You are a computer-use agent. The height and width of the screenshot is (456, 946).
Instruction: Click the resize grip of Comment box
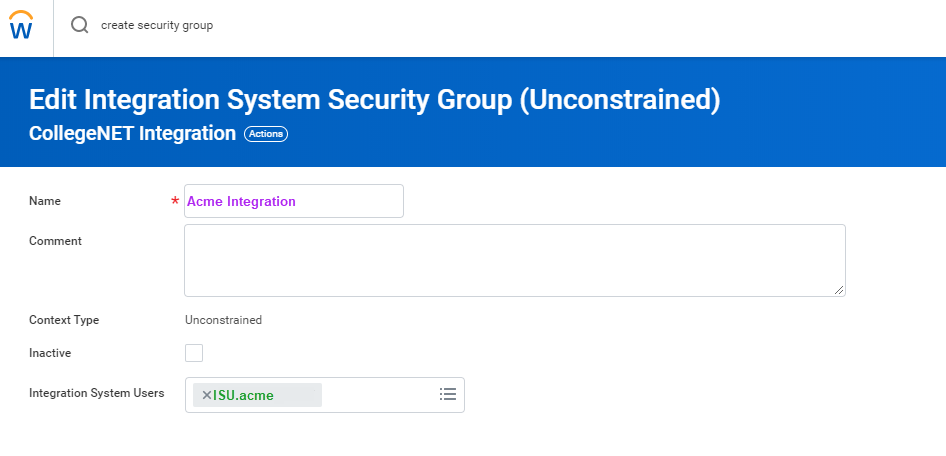[x=839, y=289]
